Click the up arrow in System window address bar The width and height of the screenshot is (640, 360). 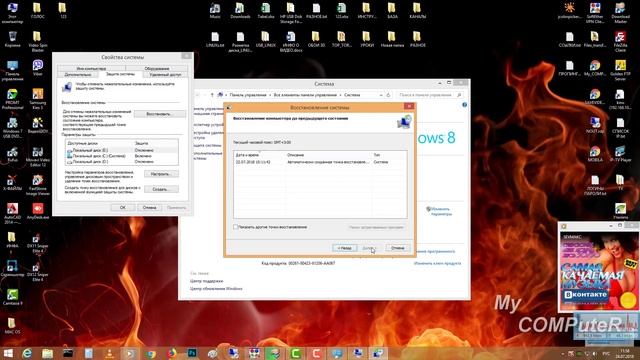point(212,95)
